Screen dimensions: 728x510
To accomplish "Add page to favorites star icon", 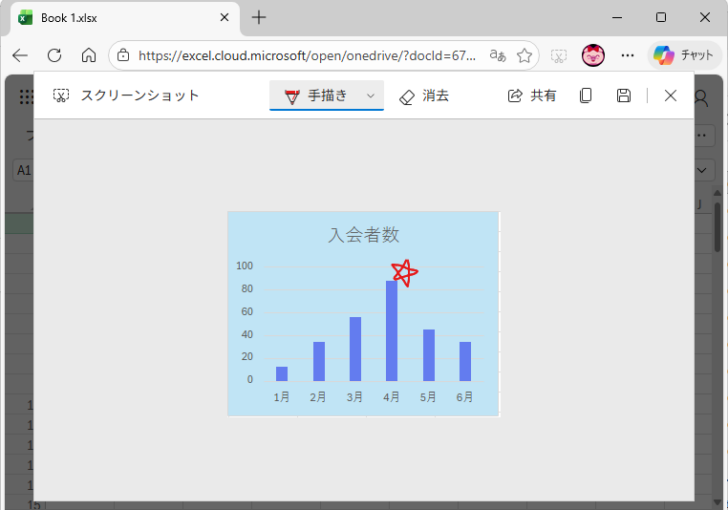I will click(524, 55).
